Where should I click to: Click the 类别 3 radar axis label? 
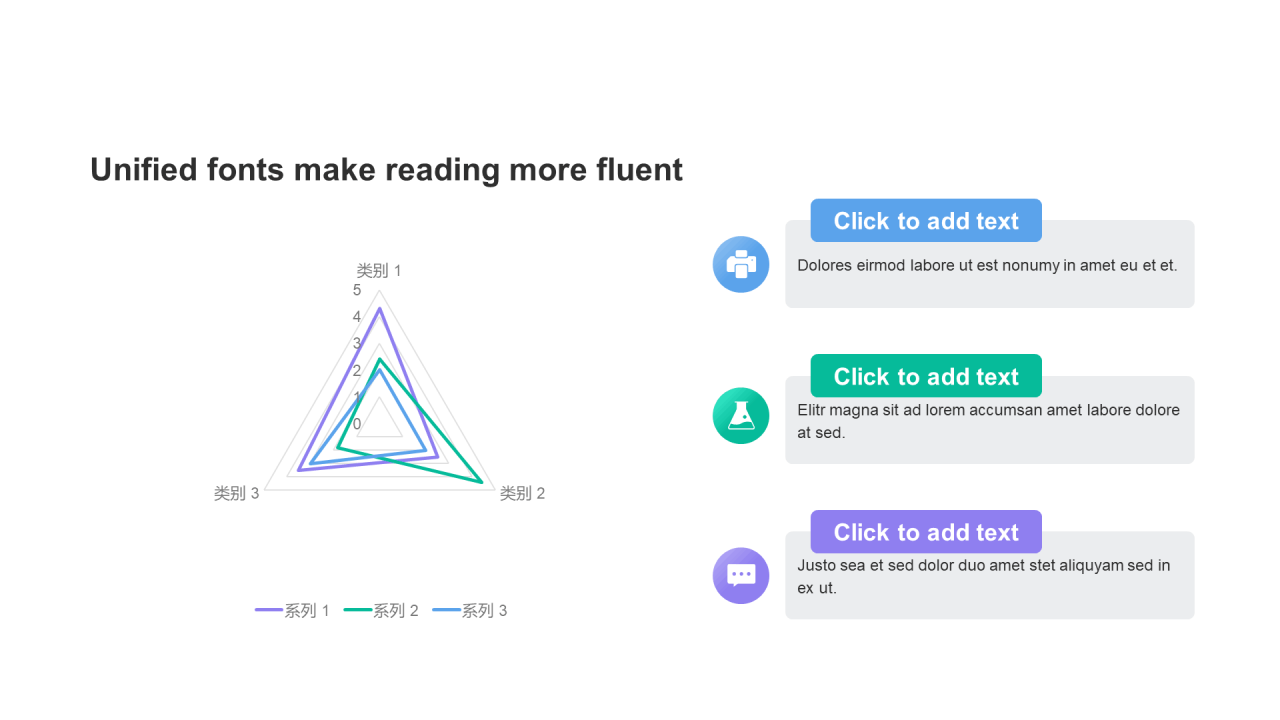coord(236,493)
